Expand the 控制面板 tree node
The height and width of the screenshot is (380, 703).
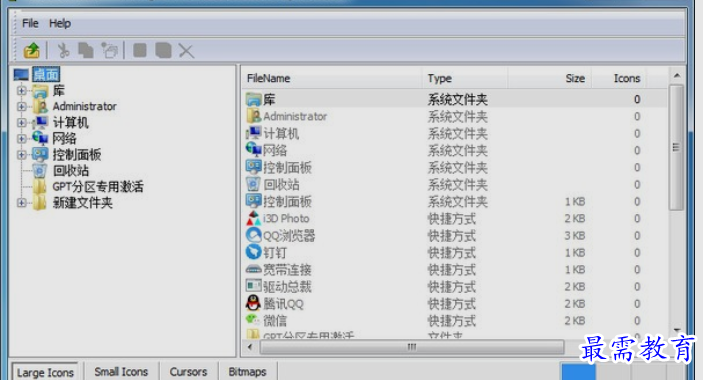click(21, 155)
